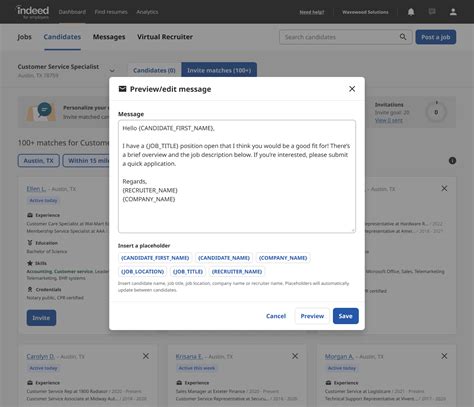The image size is (474, 407).
Task: Switch to the Messages tab
Action: (x=109, y=37)
